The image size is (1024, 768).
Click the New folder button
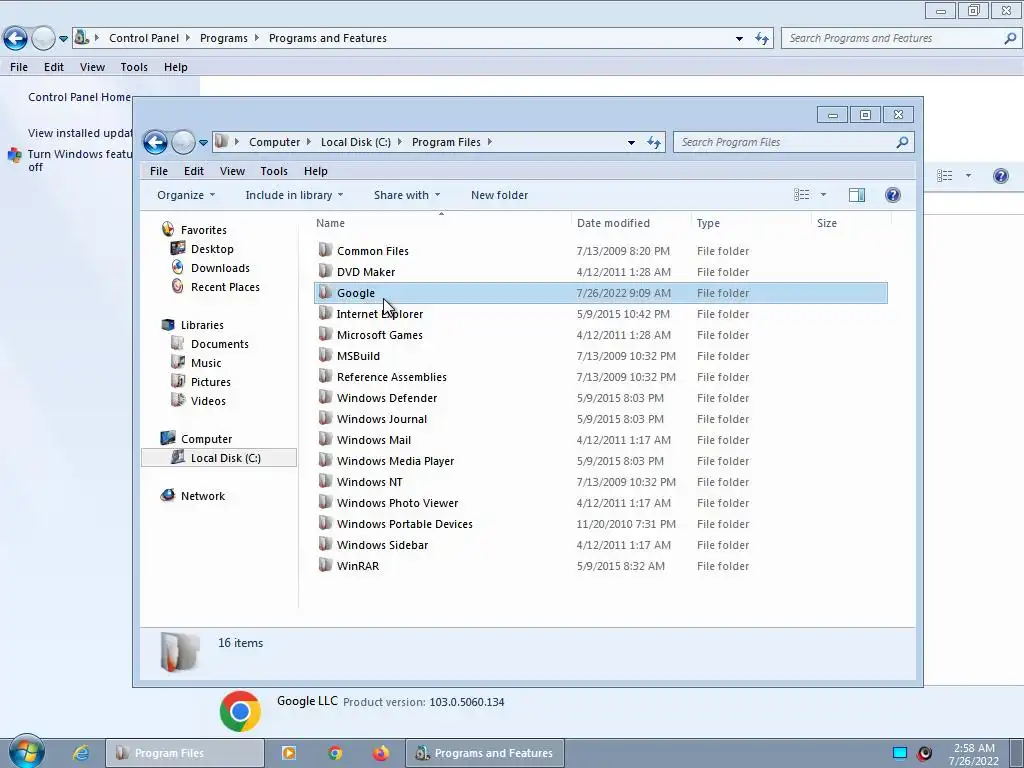(499, 195)
